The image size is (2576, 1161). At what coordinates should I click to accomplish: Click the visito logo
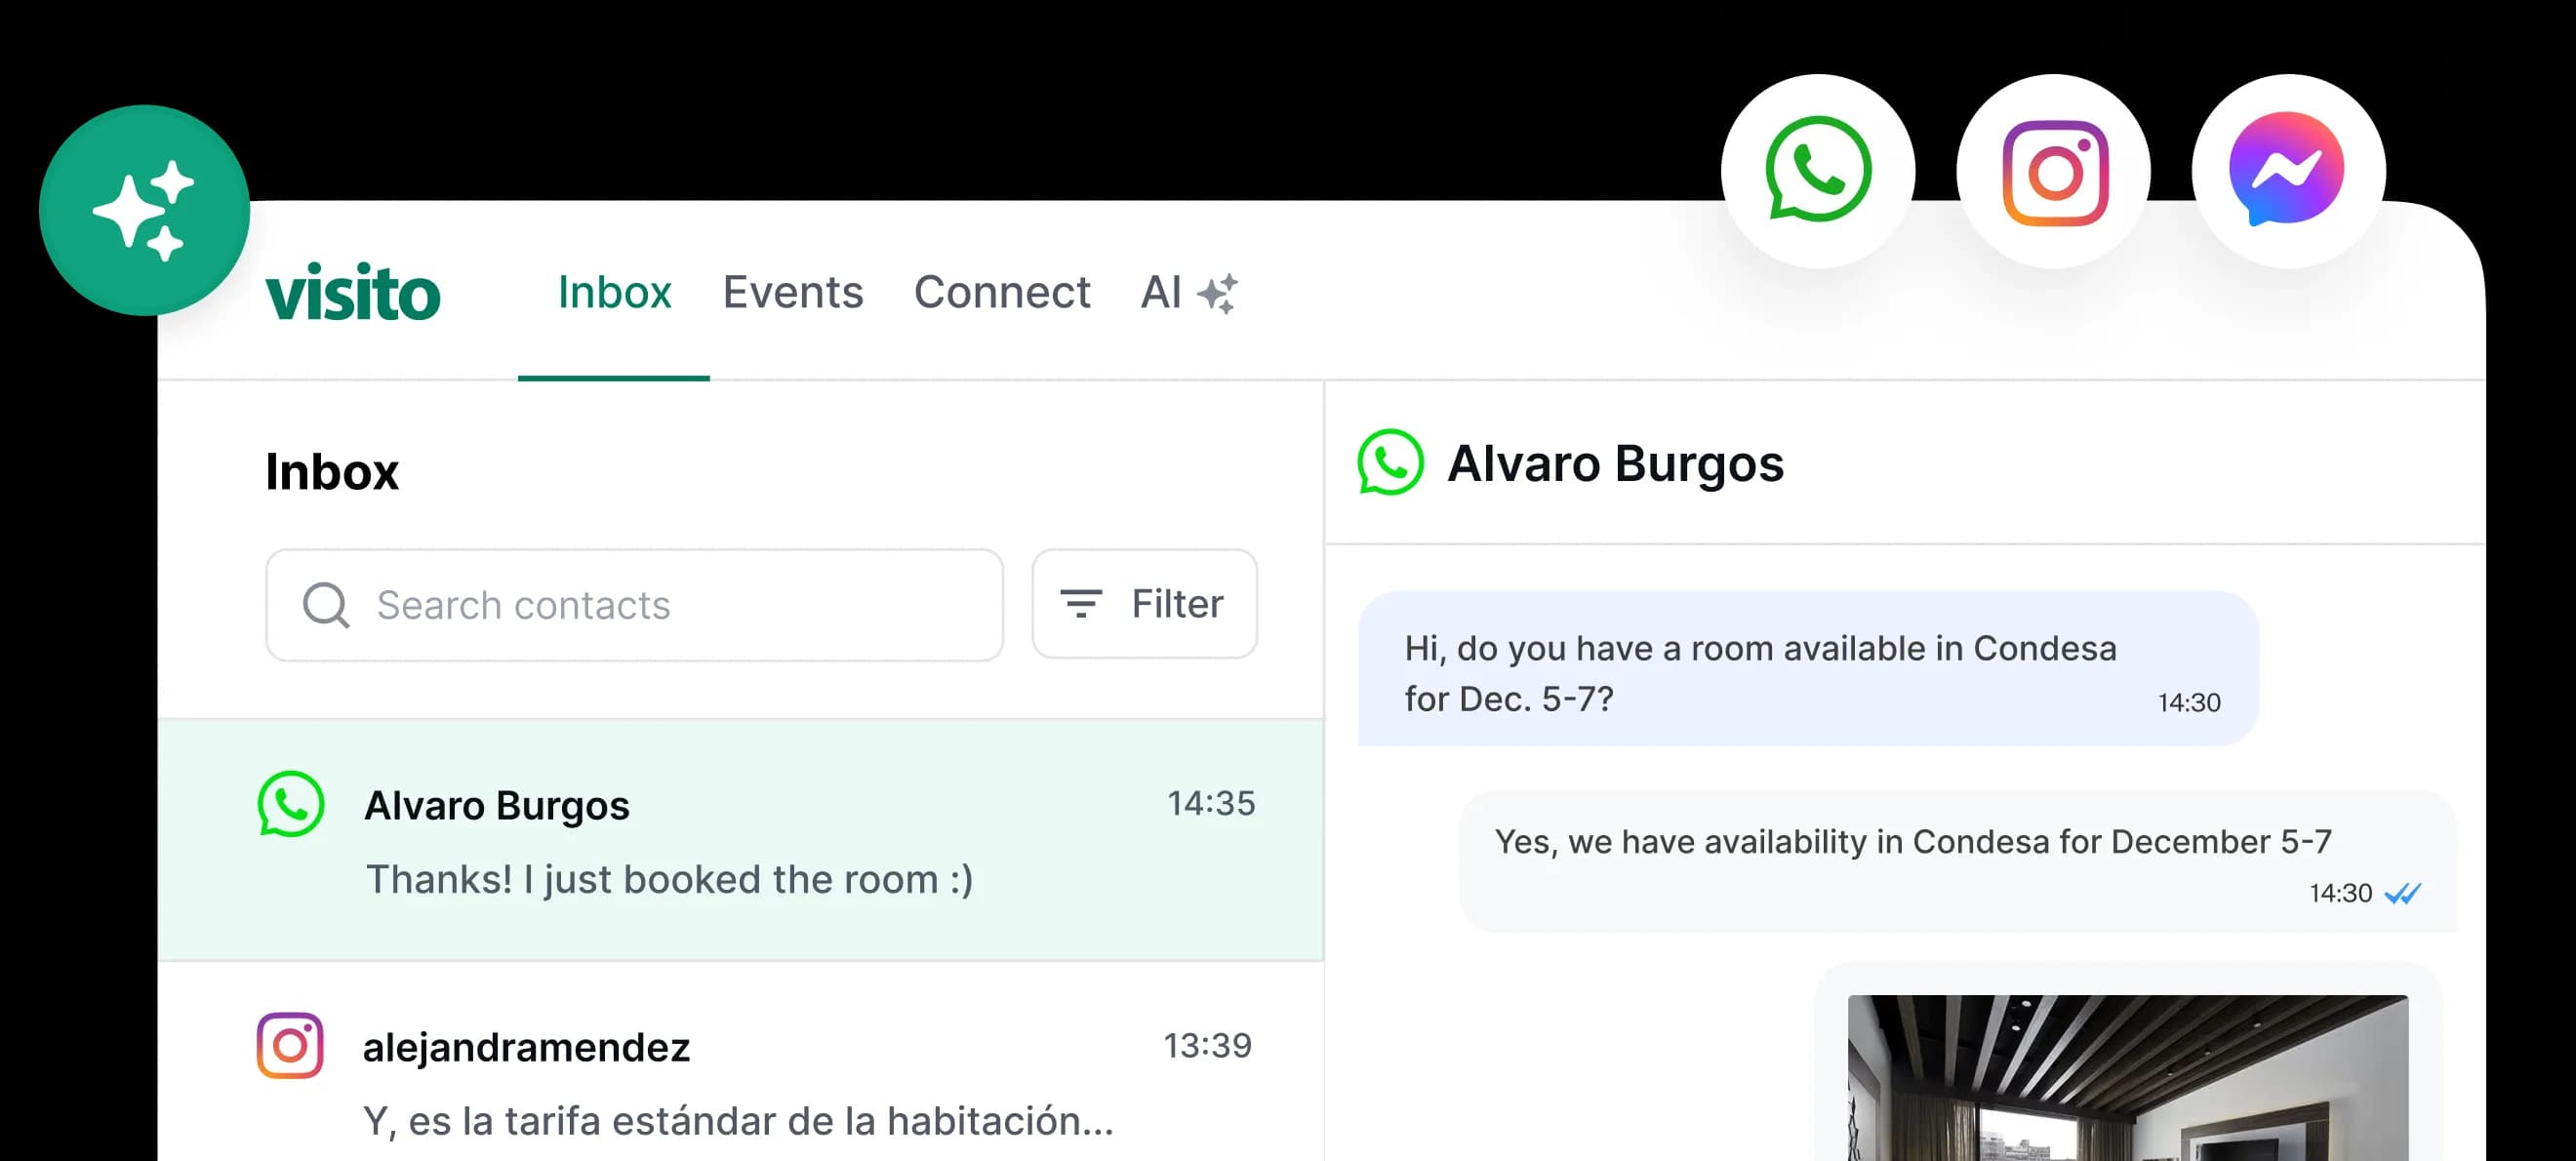(352, 294)
